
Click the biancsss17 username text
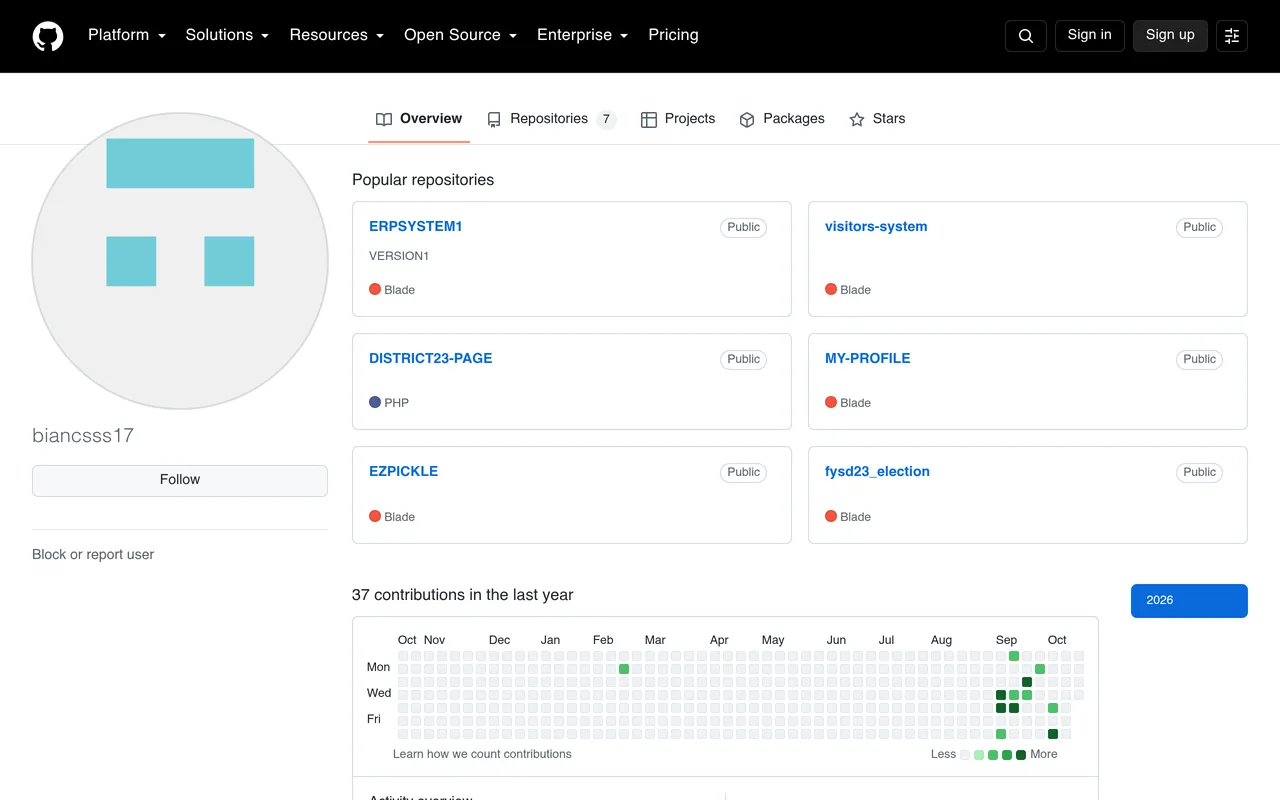click(83, 436)
